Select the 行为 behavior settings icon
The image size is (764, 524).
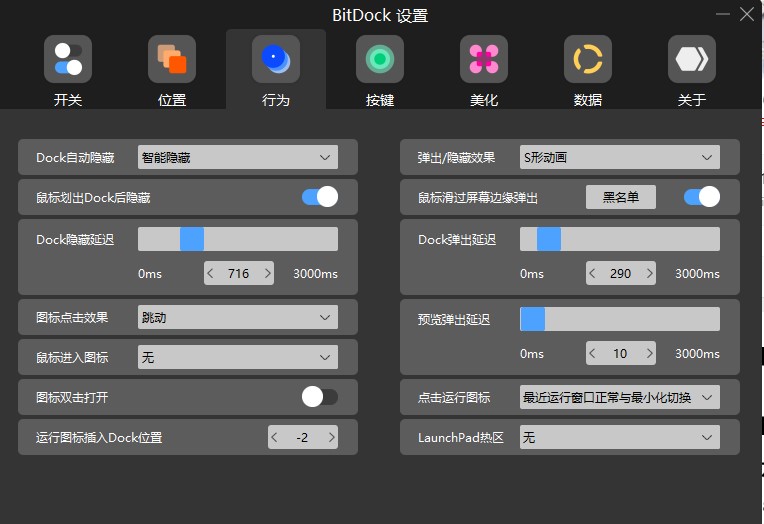276,59
